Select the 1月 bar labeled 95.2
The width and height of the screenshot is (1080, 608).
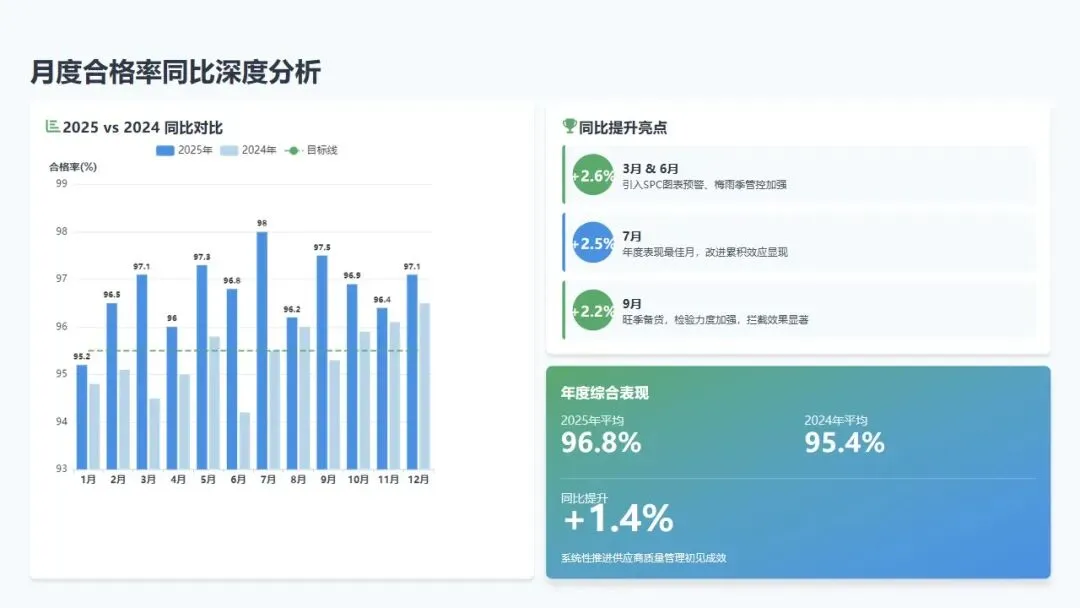tap(82, 417)
